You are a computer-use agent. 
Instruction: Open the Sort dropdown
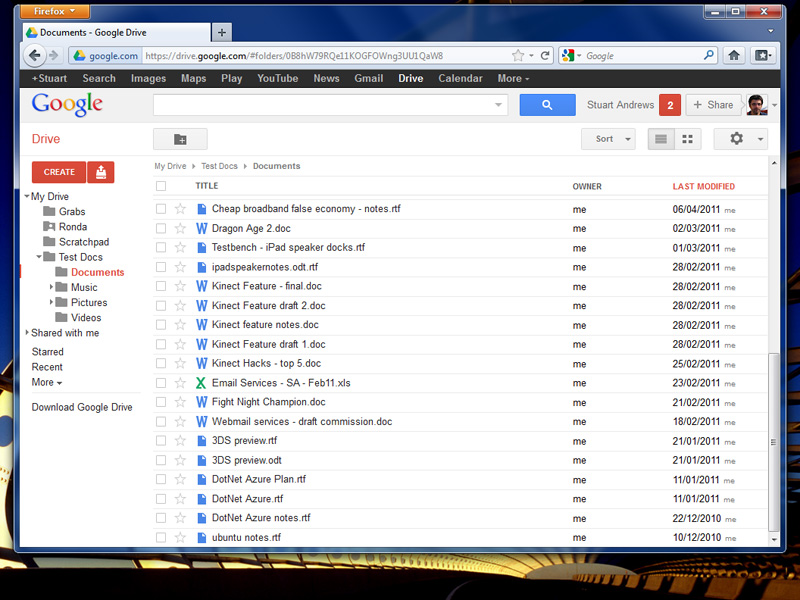pos(608,139)
